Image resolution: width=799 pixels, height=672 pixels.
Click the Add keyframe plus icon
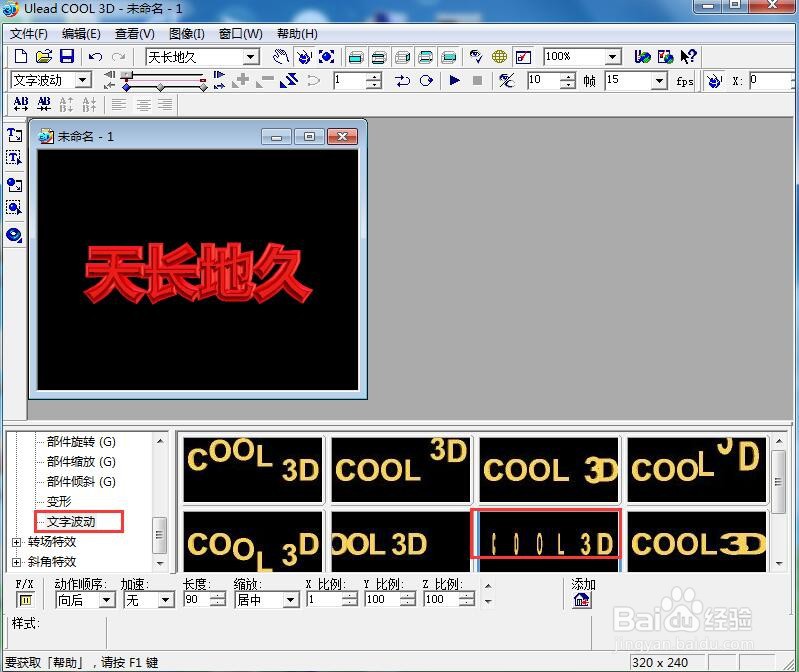pyautogui.click(x=242, y=80)
